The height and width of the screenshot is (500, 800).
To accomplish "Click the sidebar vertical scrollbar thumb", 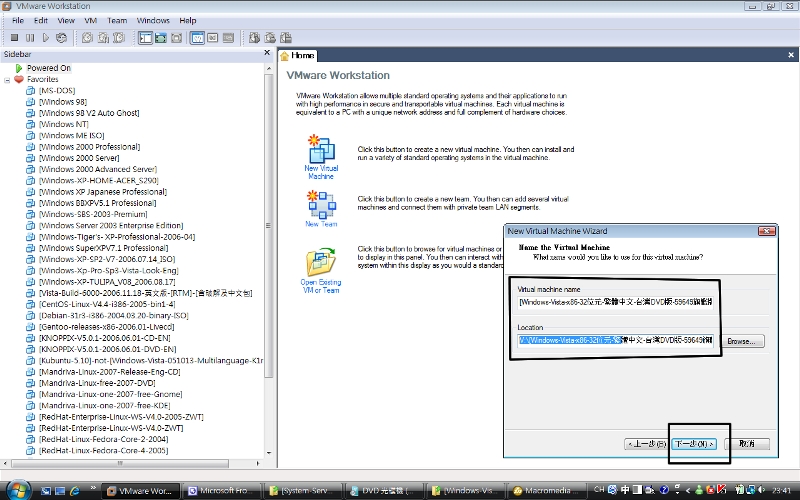I will coord(269,226).
